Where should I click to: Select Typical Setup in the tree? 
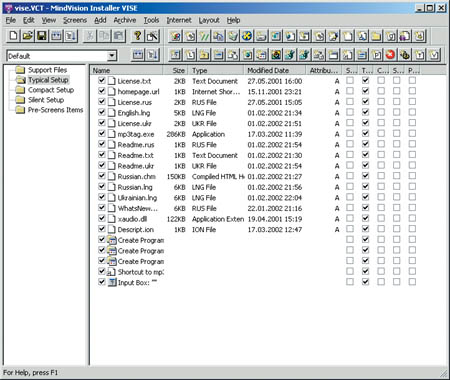(x=48, y=80)
